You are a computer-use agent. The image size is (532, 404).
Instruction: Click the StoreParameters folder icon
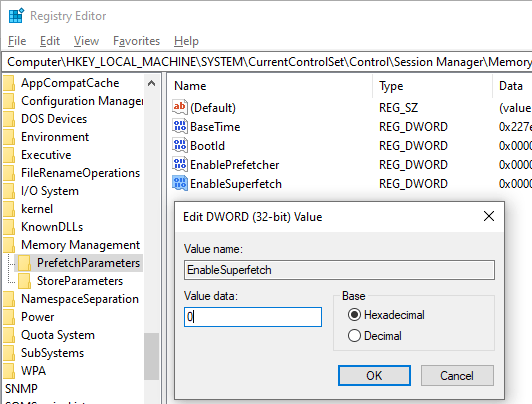(25, 281)
